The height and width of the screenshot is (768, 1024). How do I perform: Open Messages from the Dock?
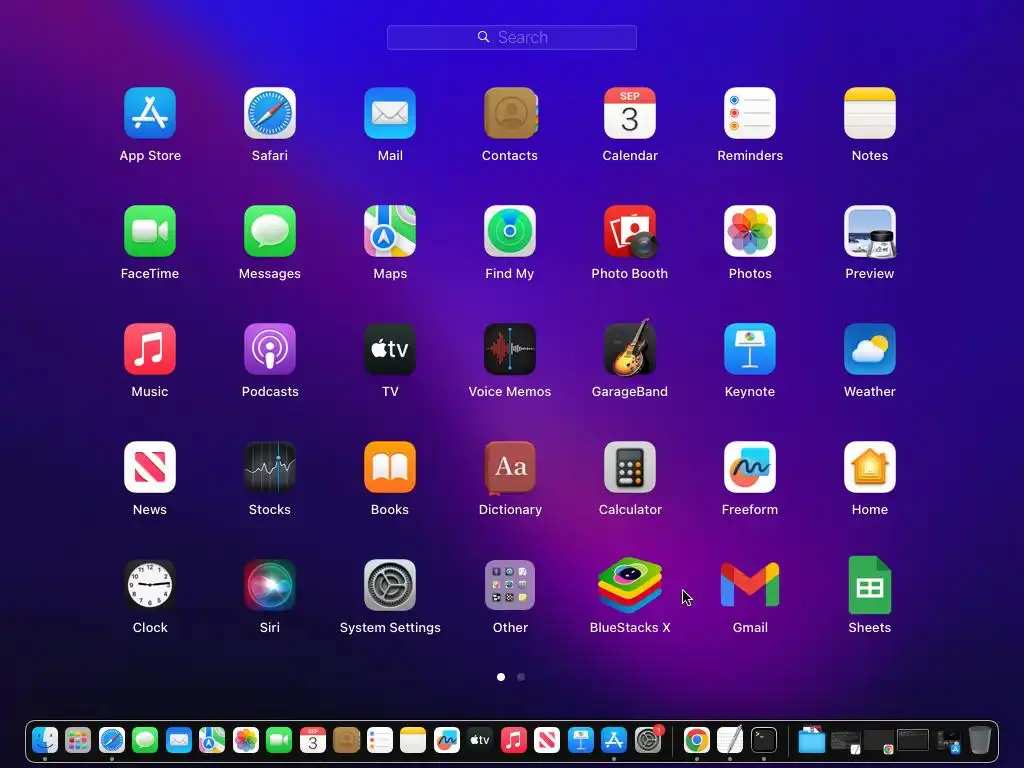pos(145,741)
